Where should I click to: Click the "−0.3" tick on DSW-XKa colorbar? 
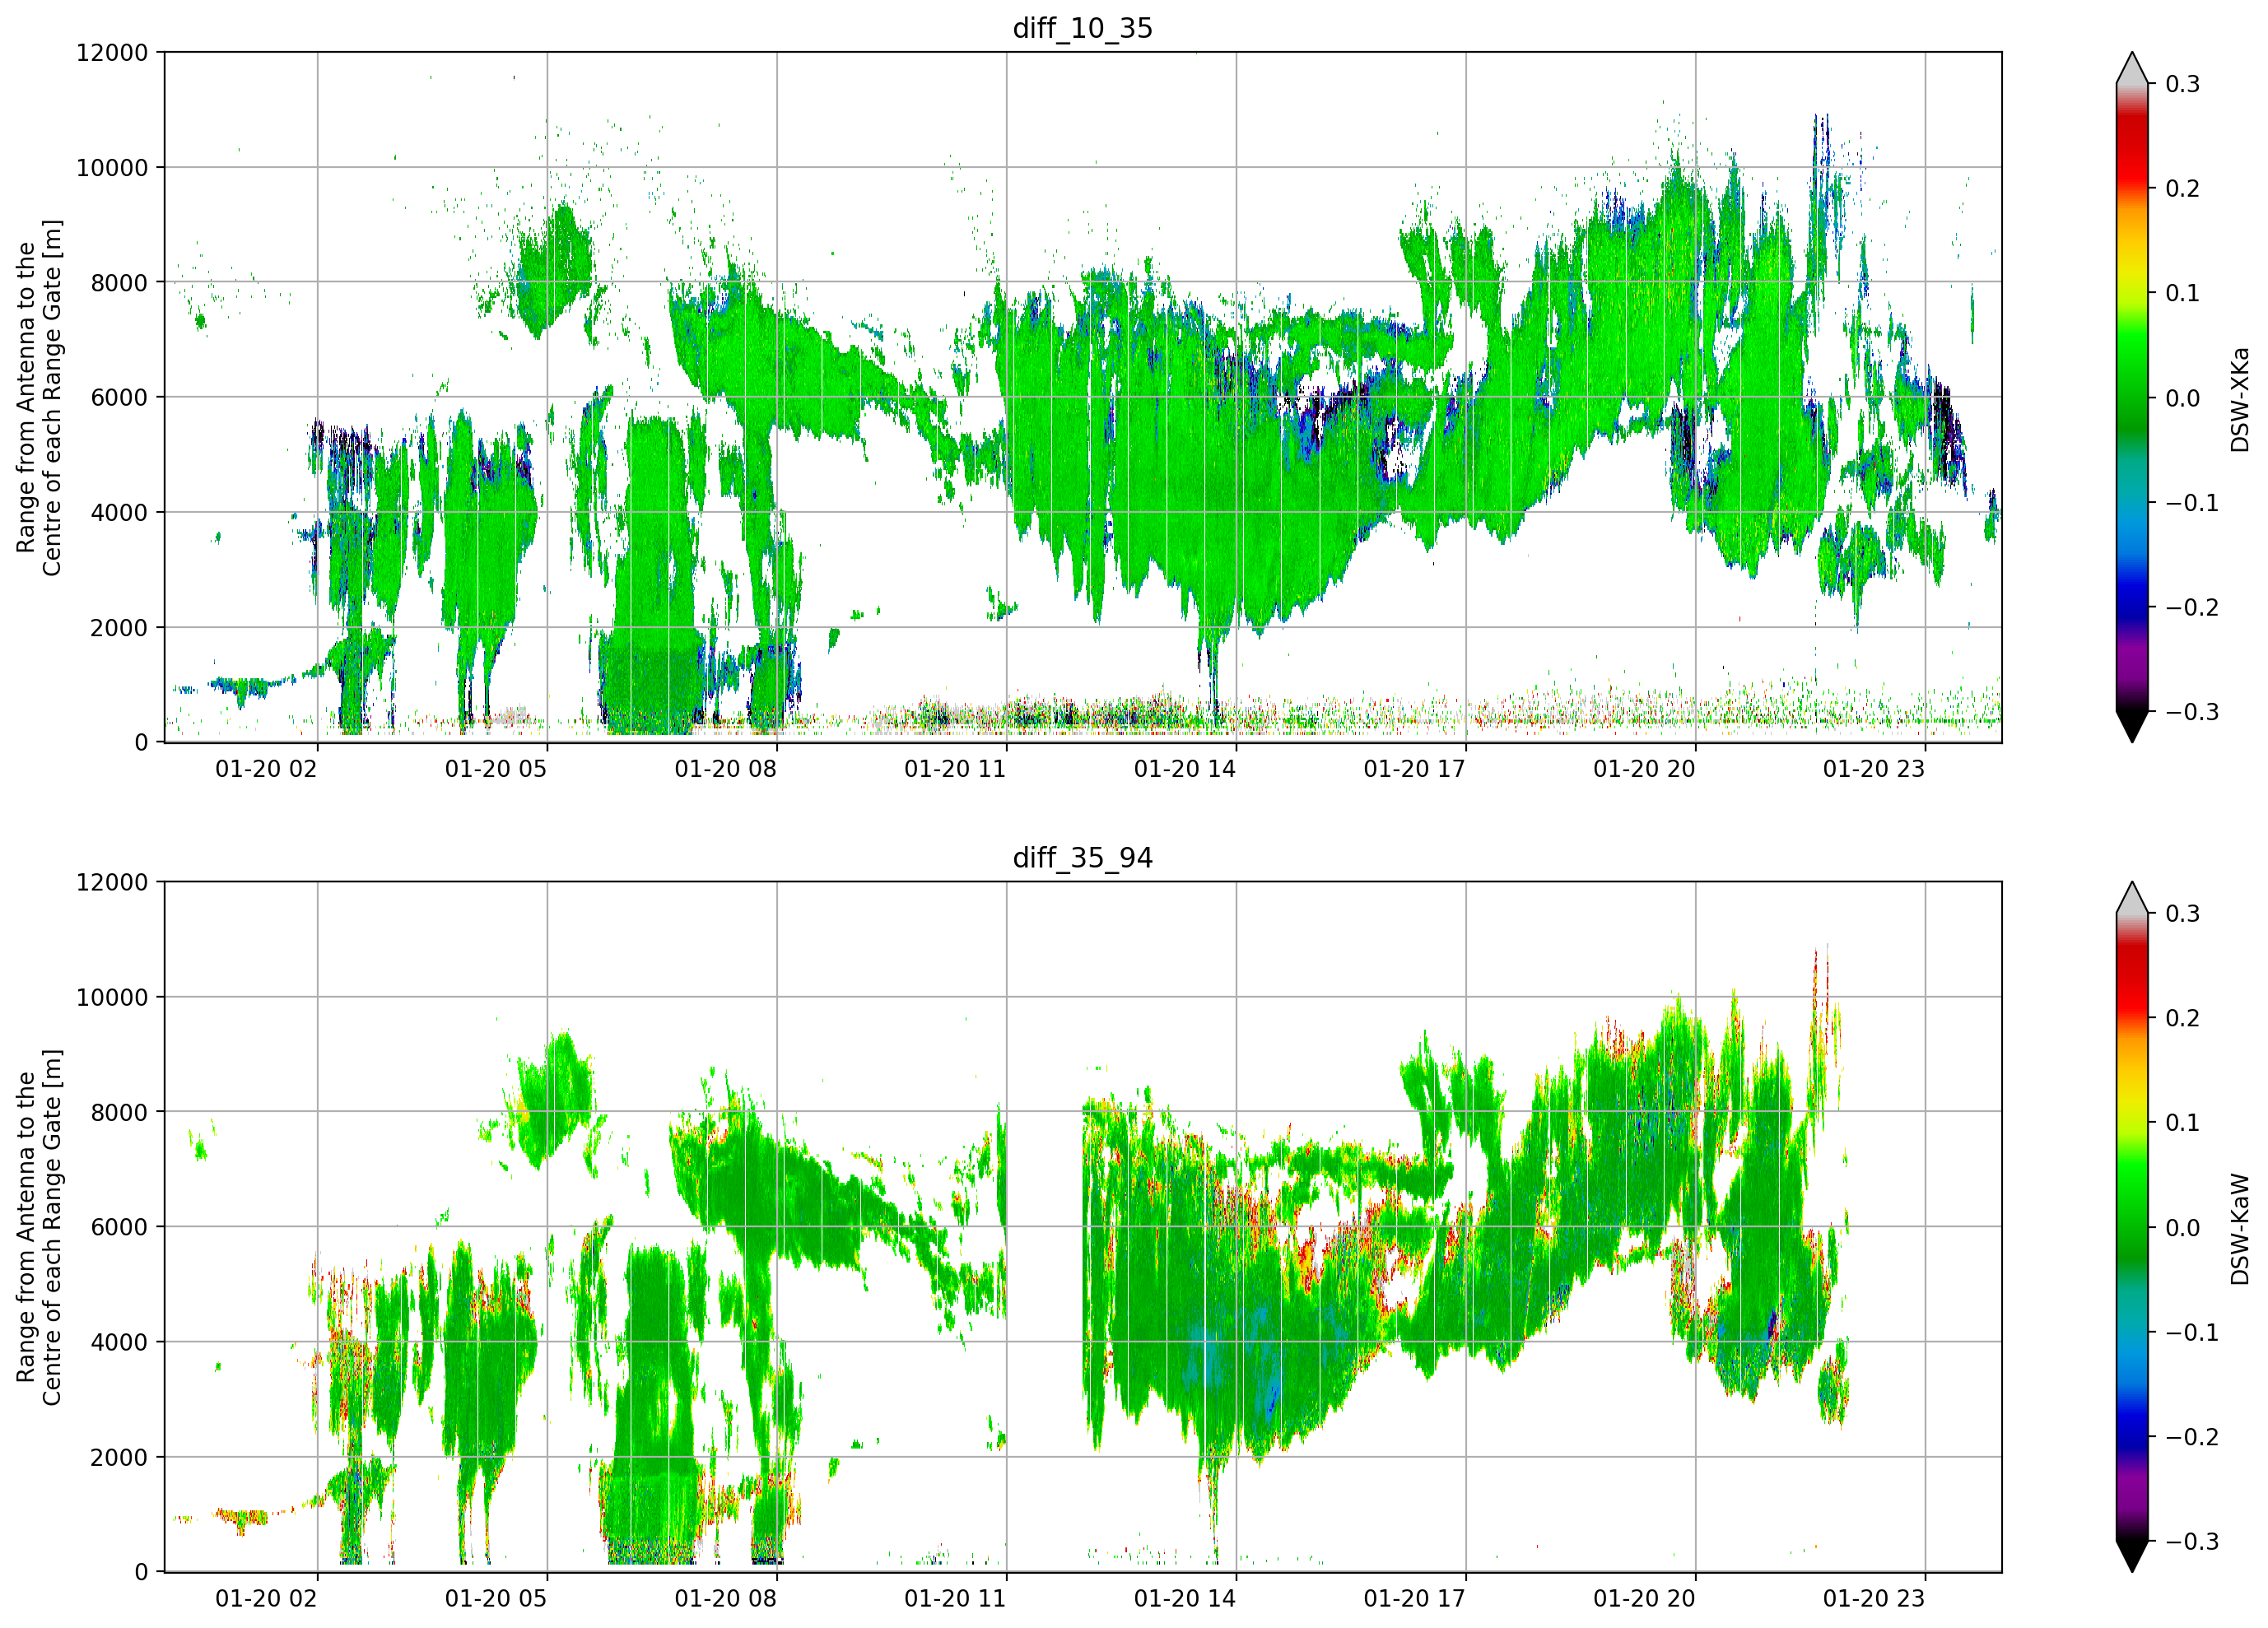click(2192, 713)
